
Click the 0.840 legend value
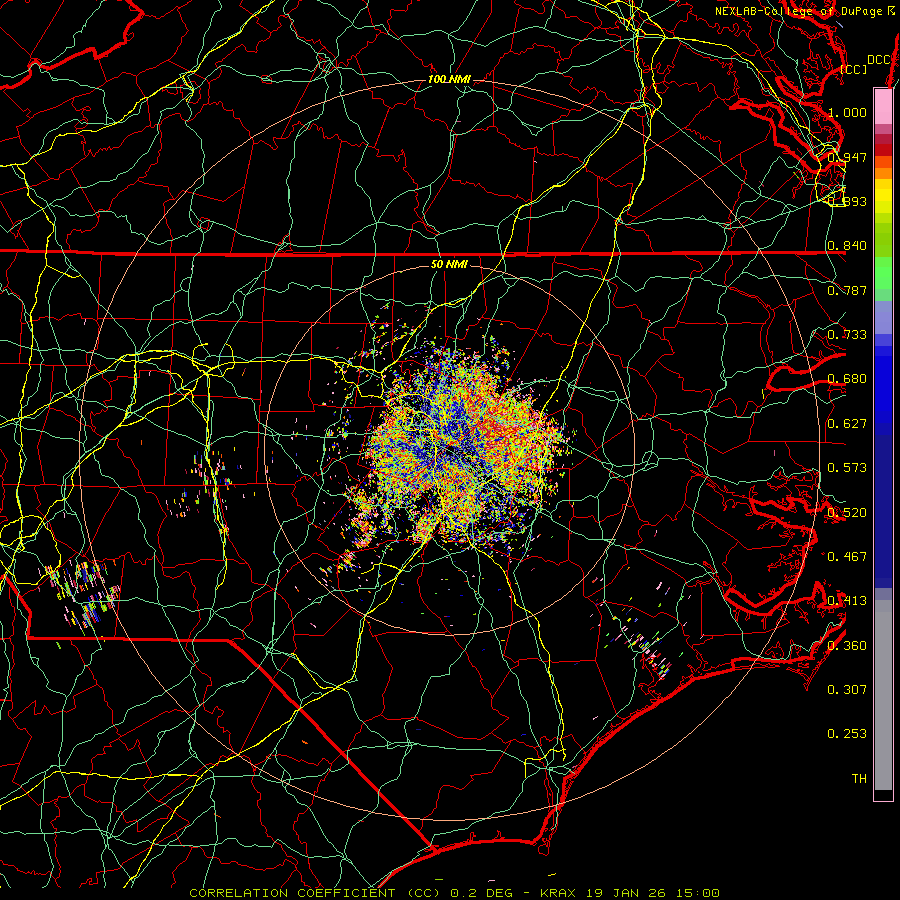[847, 246]
